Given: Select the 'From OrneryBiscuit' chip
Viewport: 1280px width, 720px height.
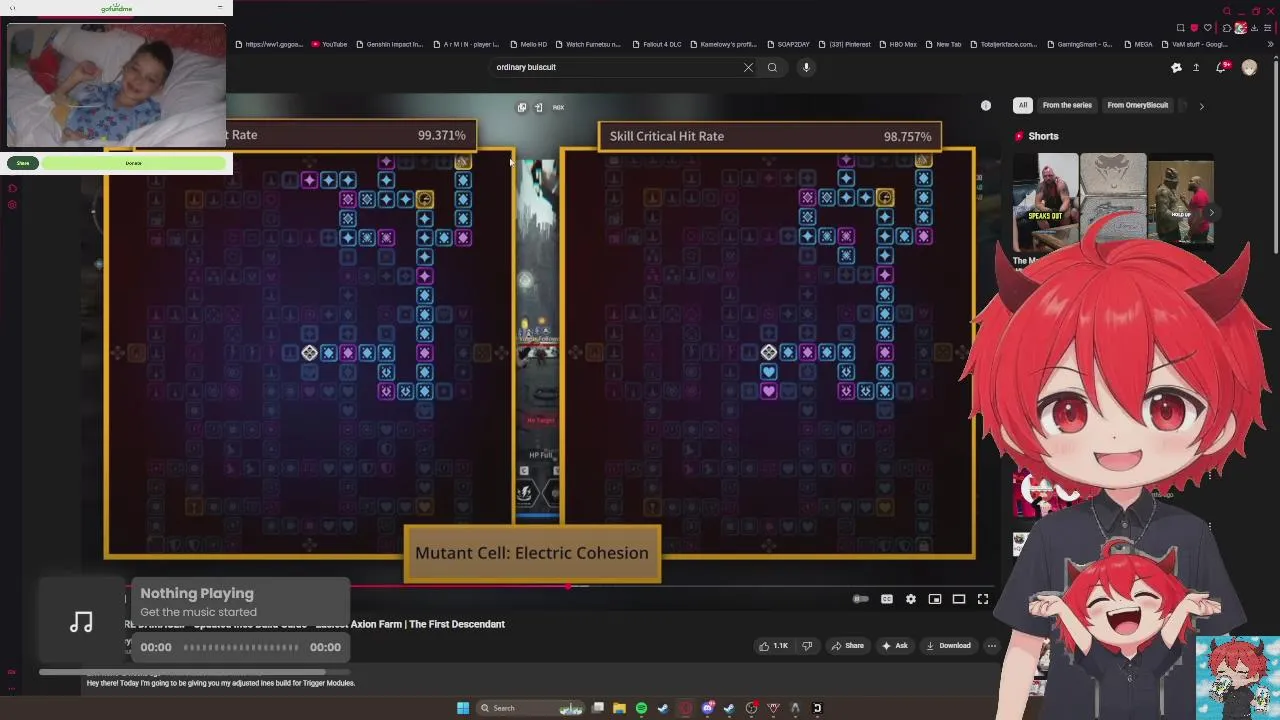Looking at the screenshot, I should [1137, 105].
